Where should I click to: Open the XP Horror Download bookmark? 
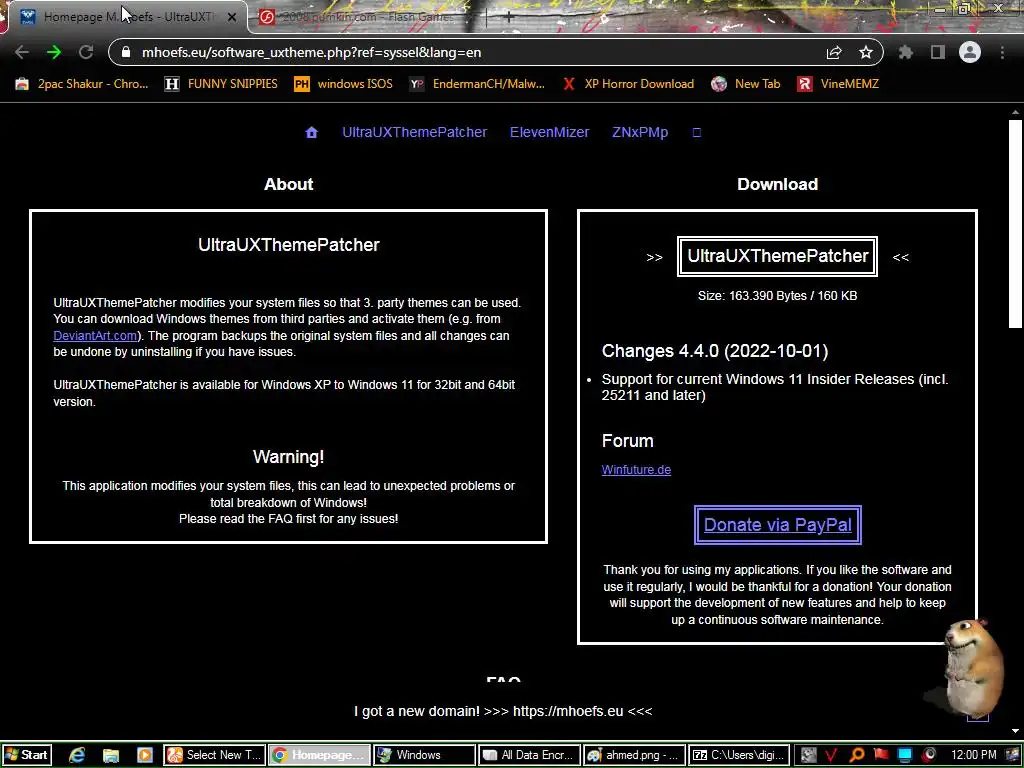[628, 84]
